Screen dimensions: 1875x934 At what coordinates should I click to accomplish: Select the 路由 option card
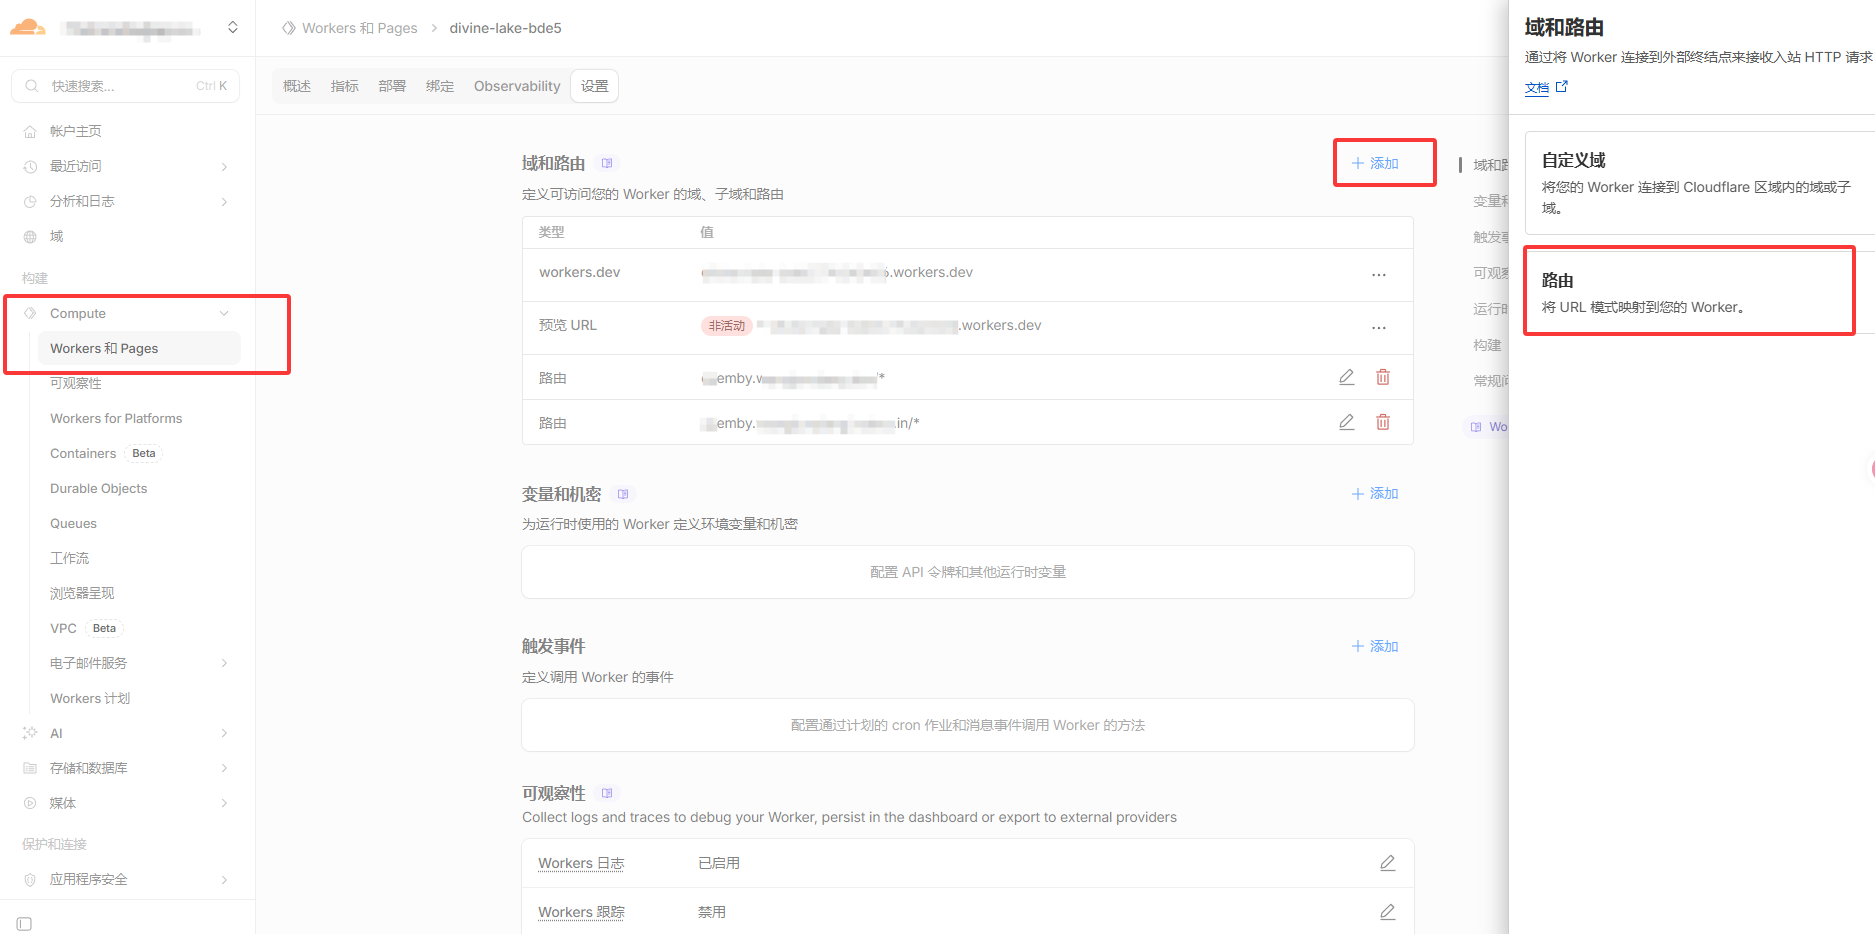coord(1689,292)
